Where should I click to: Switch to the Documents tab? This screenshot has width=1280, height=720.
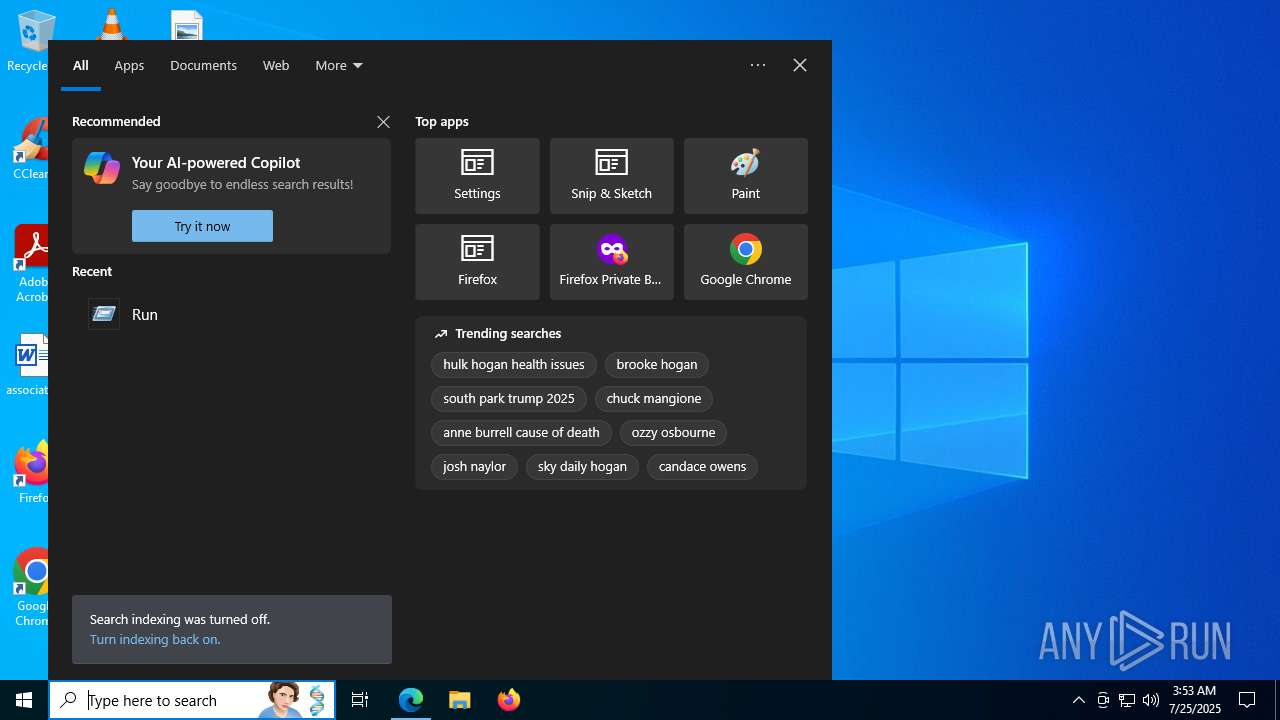(203, 65)
